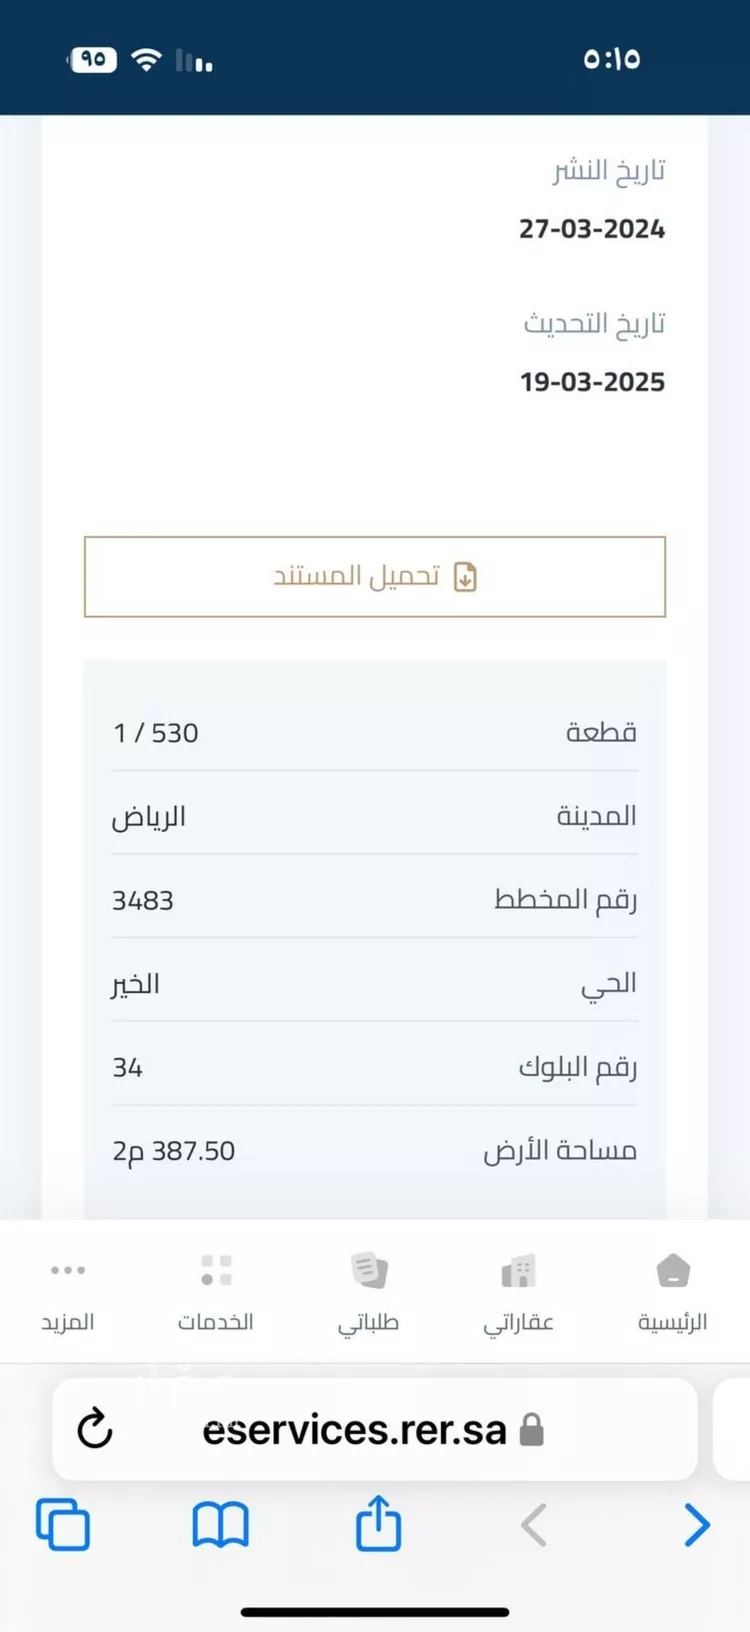
Task: Select the الرئيسية tab label
Action: [672, 1322]
